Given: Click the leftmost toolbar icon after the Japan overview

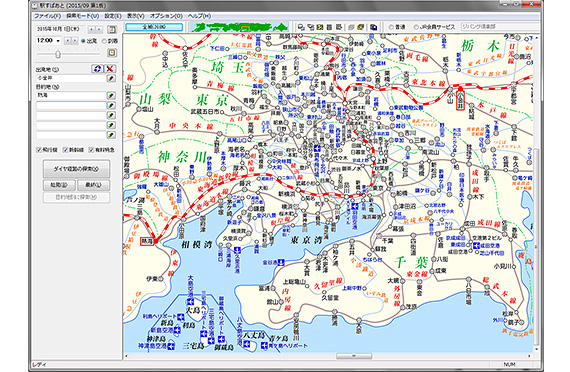Looking at the screenshot, I should [x=301, y=27].
